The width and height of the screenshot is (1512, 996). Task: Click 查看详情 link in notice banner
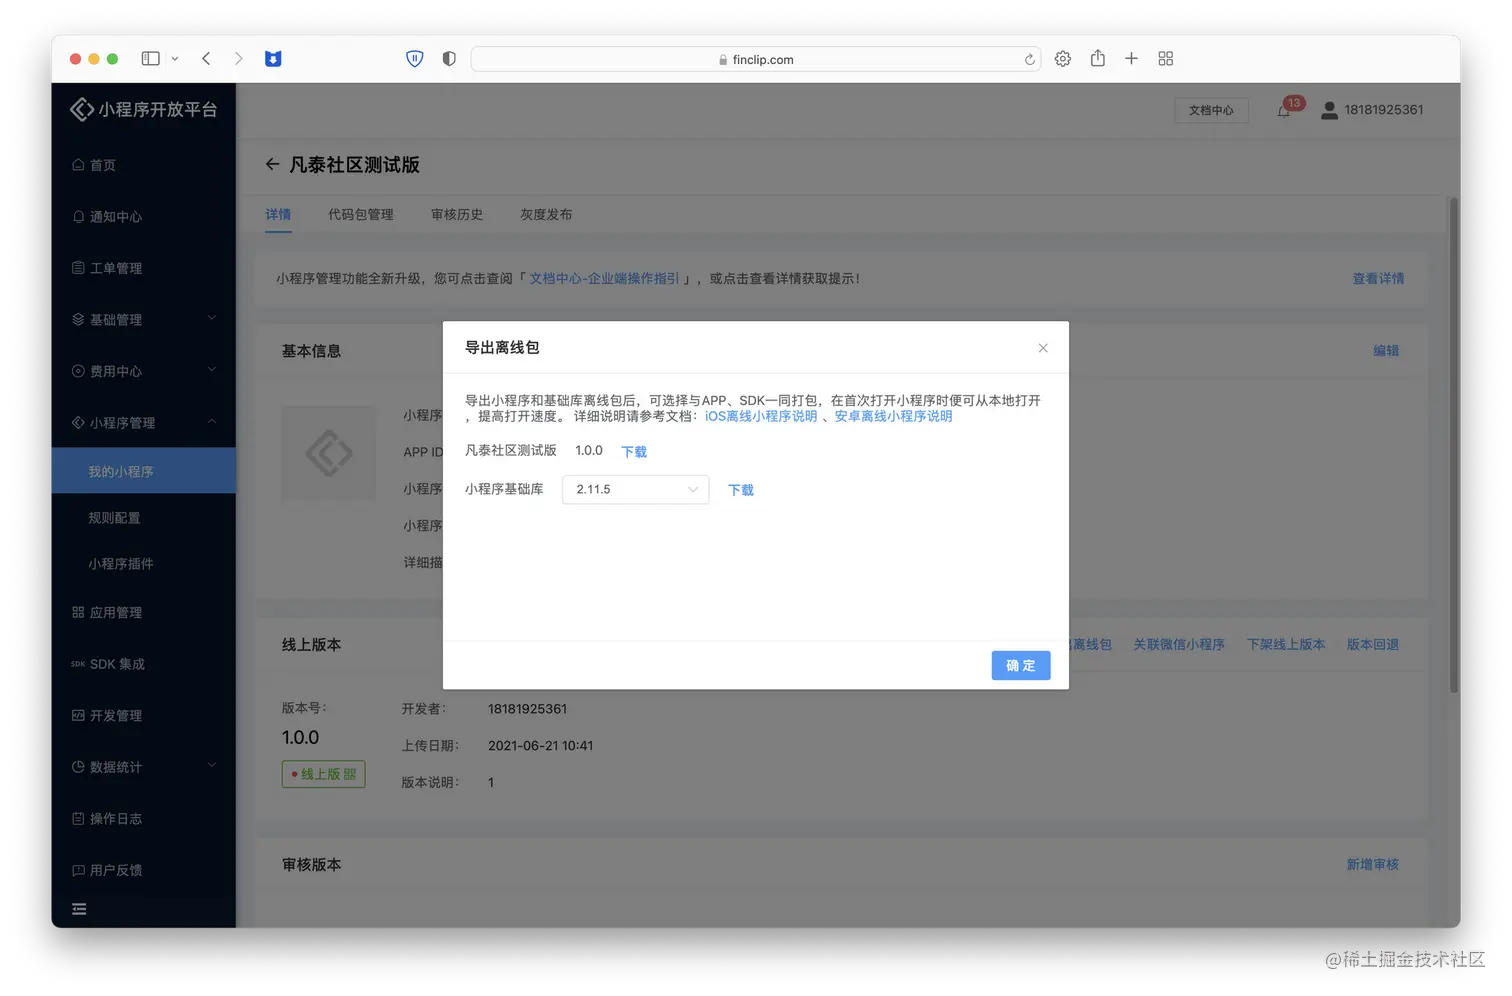(x=1378, y=279)
